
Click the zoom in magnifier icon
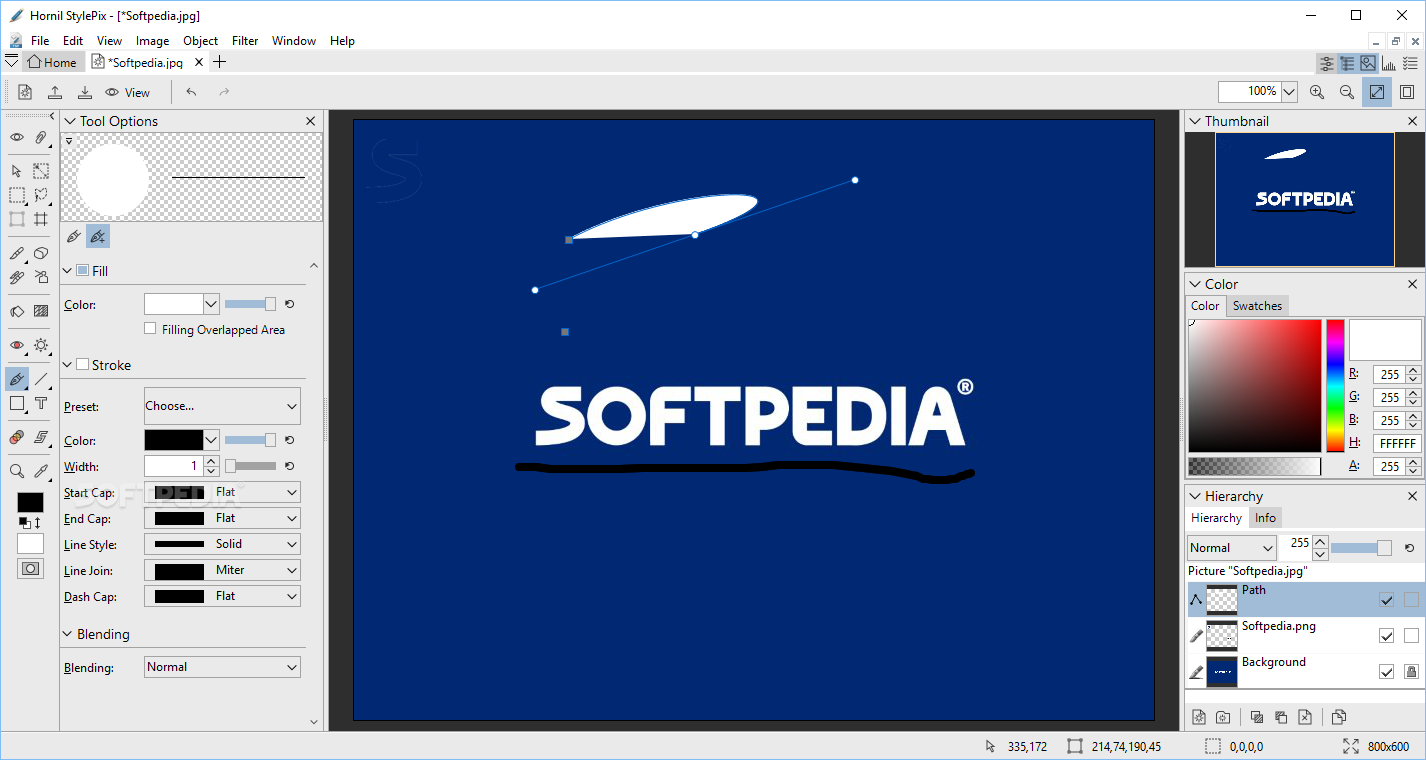(x=1317, y=92)
